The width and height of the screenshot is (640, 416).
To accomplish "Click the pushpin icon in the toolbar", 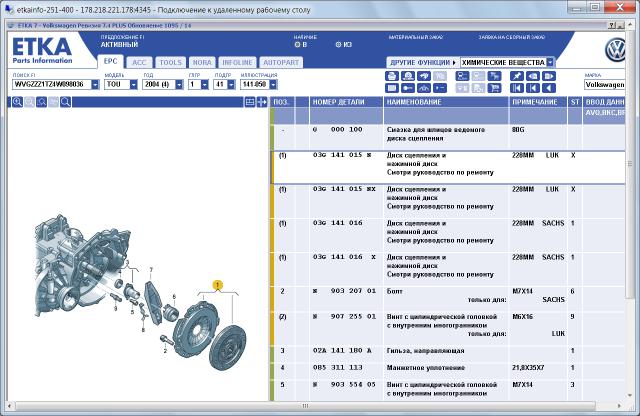I will pyautogui.click(x=516, y=76).
